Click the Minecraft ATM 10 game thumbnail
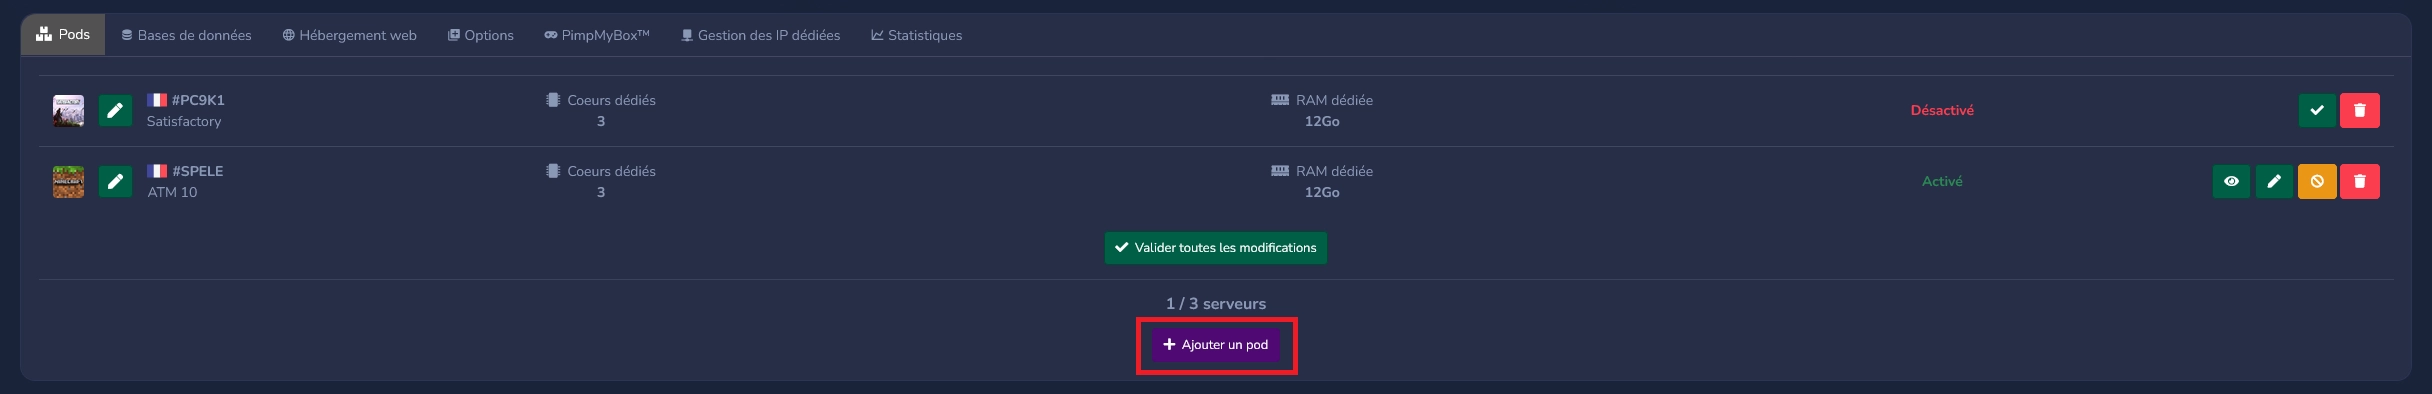 (x=68, y=181)
